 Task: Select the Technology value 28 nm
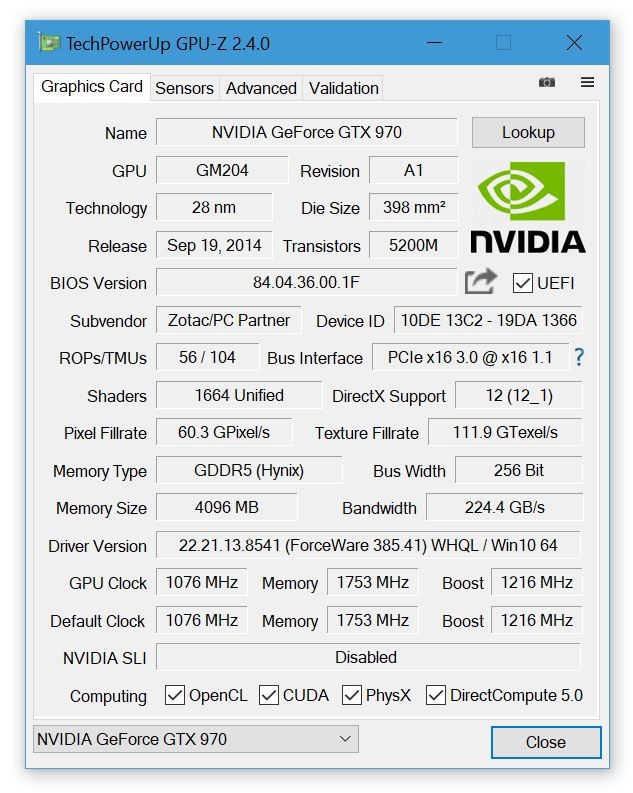[x=214, y=207]
